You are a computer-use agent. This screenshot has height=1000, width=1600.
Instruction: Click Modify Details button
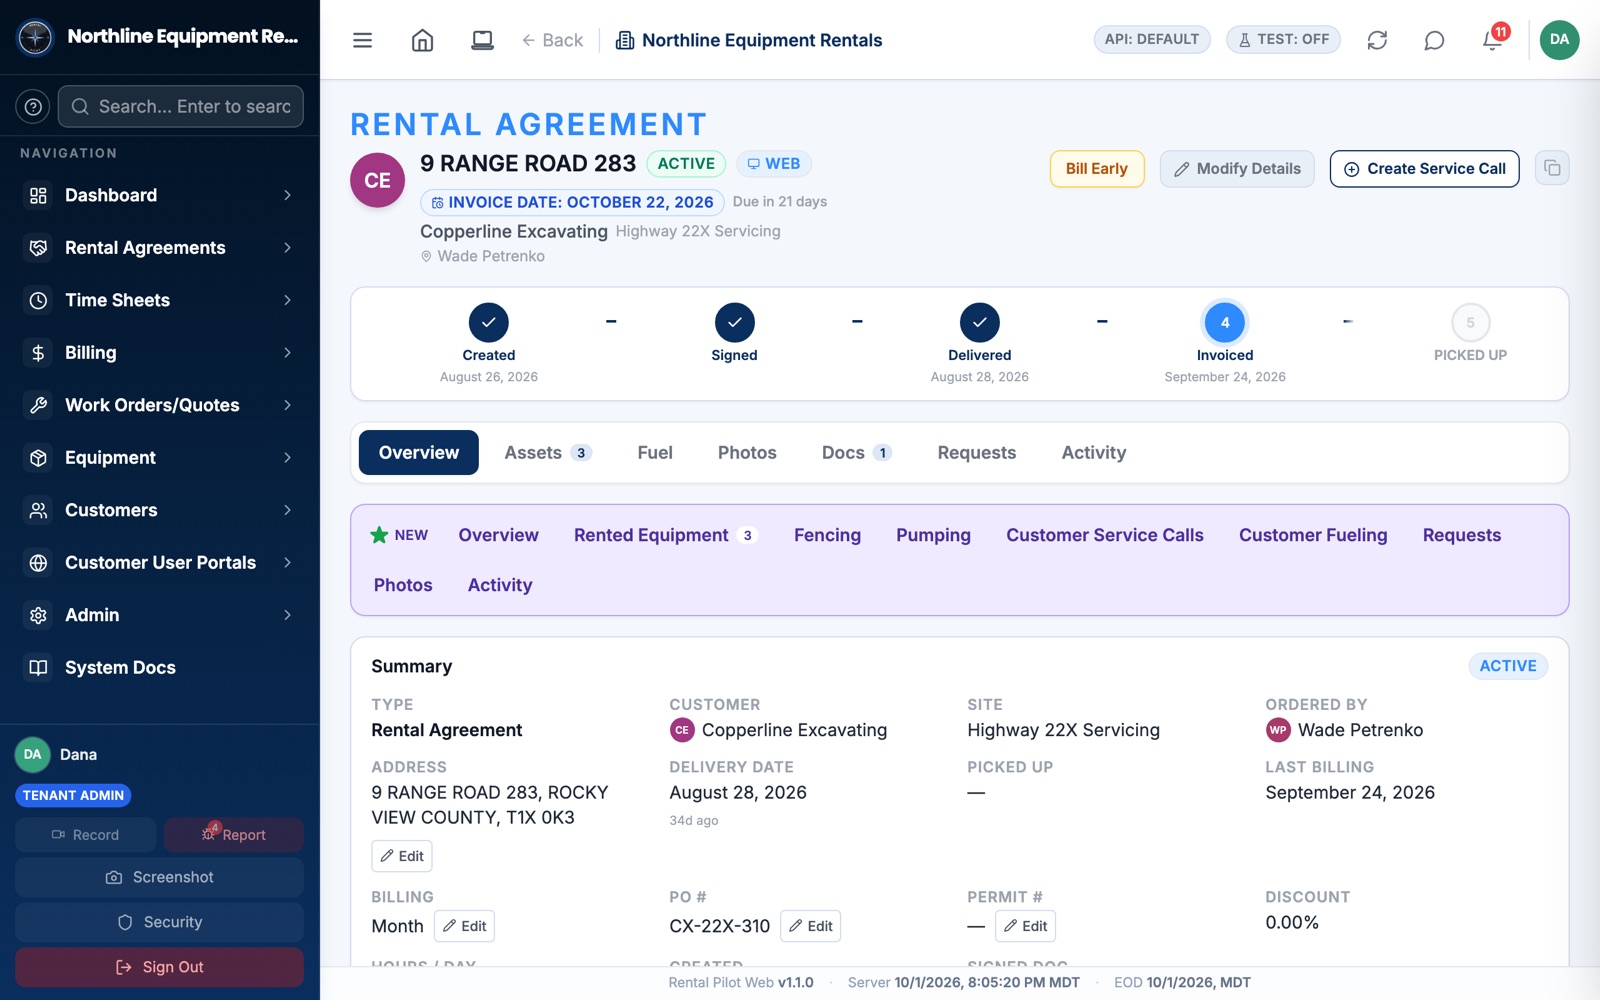1237,169
